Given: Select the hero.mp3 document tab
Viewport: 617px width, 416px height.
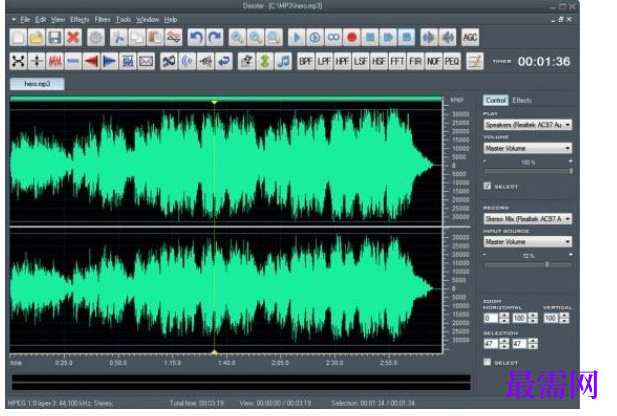Looking at the screenshot, I should [x=37, y=84].
